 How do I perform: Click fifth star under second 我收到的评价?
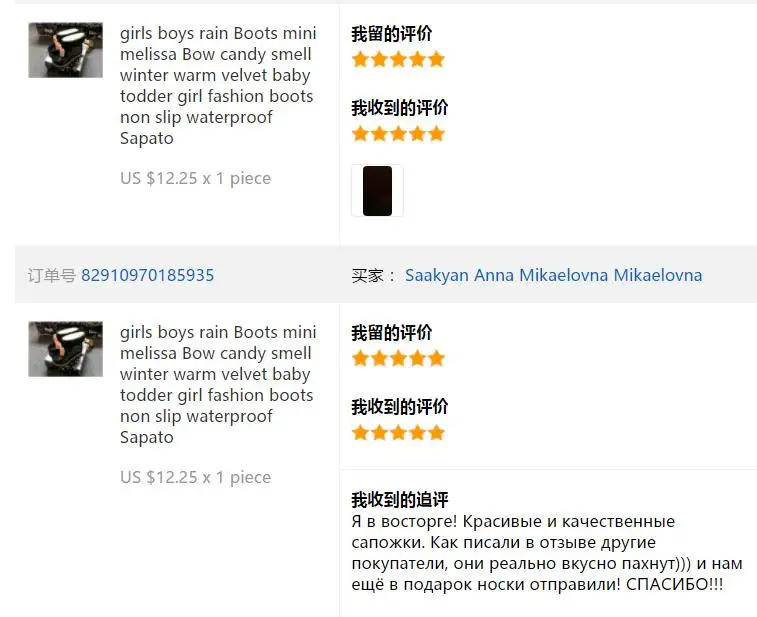[x=436, y=433]
